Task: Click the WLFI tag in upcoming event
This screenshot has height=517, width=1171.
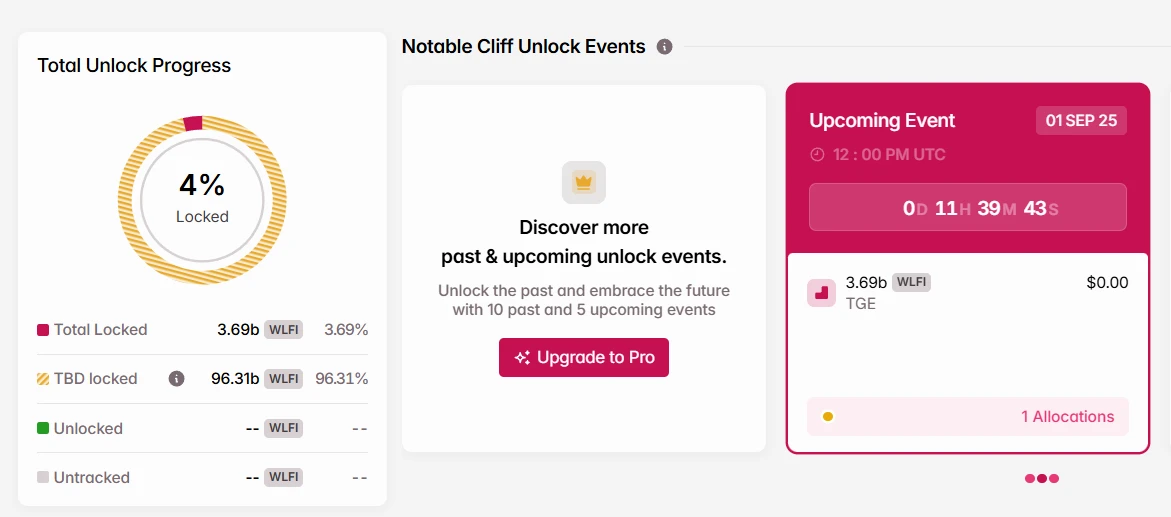Action: point(911,282)
